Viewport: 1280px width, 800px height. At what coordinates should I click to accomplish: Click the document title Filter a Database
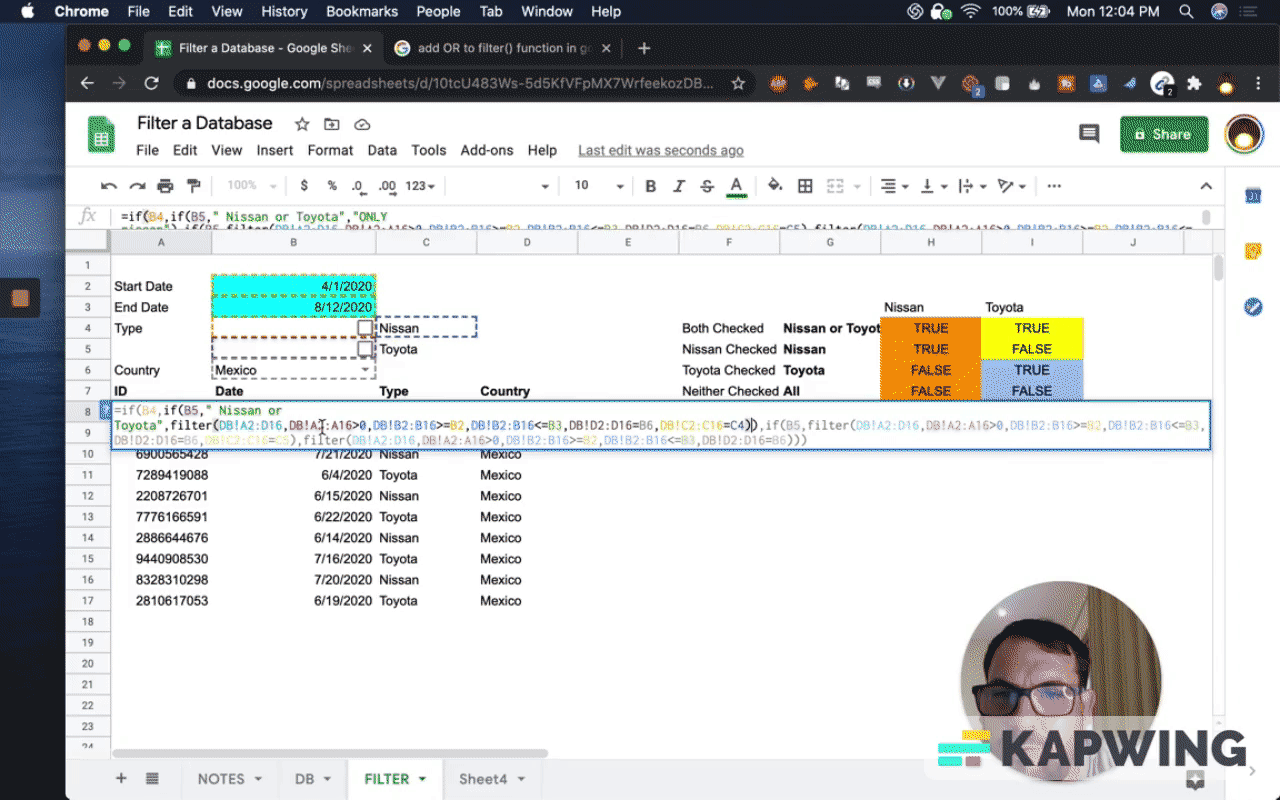tap(205, 123)
